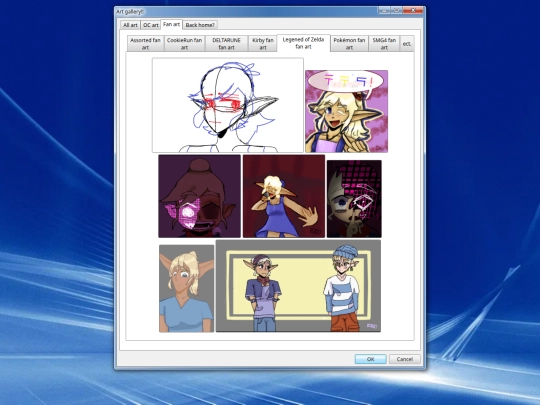Image resolution: width=540 pixels, height=405 pixels.
Task: Open the pink grid shushing character artwork
Action: 354,199
